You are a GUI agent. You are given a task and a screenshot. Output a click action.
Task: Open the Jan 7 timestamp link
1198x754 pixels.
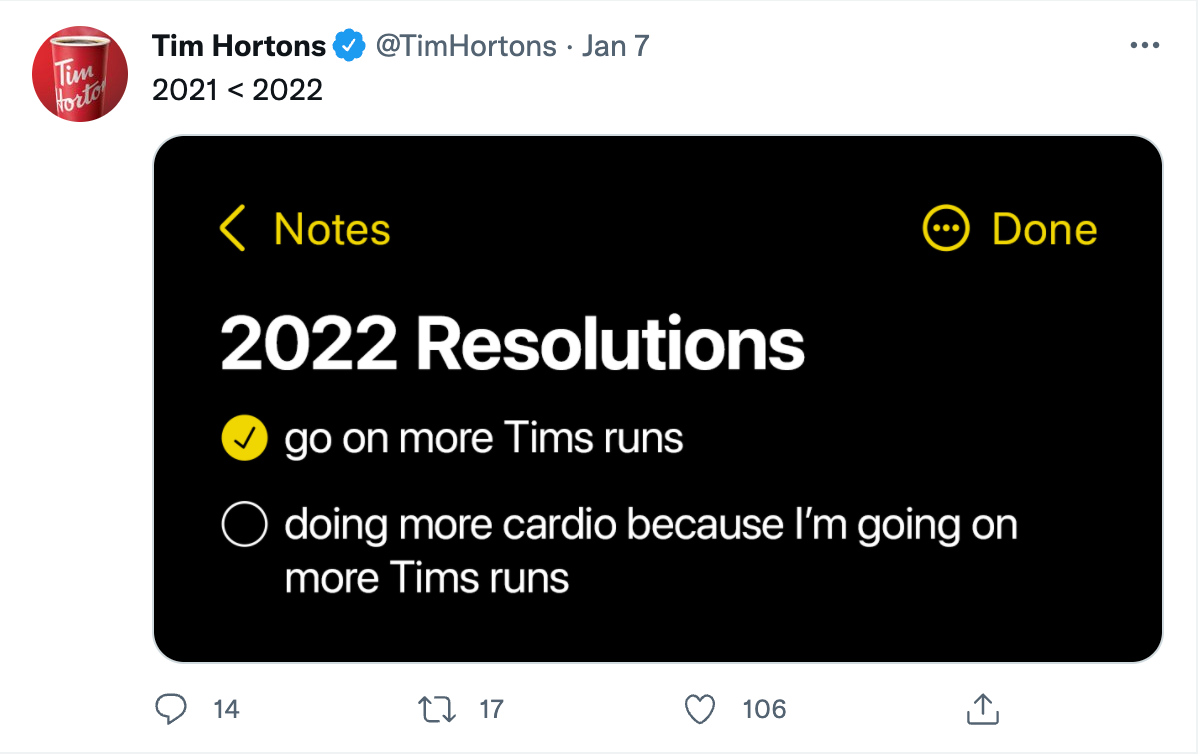(615, 46)
